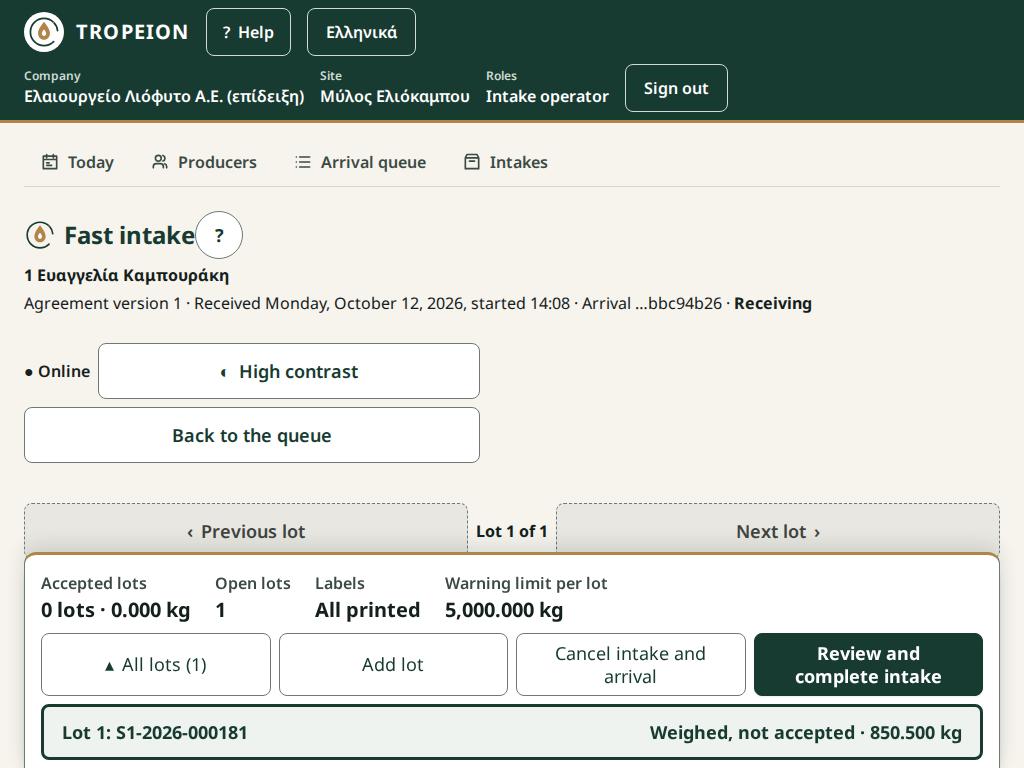Toggle High contrast mode
This screenshot has width=1024, height=768.
pos(289,371)
